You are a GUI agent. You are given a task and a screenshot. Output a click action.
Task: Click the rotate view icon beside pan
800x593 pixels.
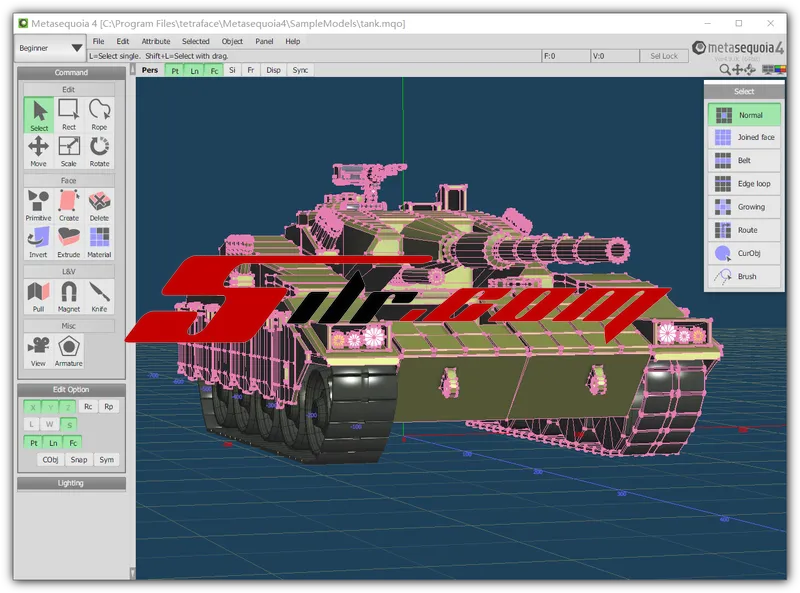pyautogui.click(x=750, y=70)
